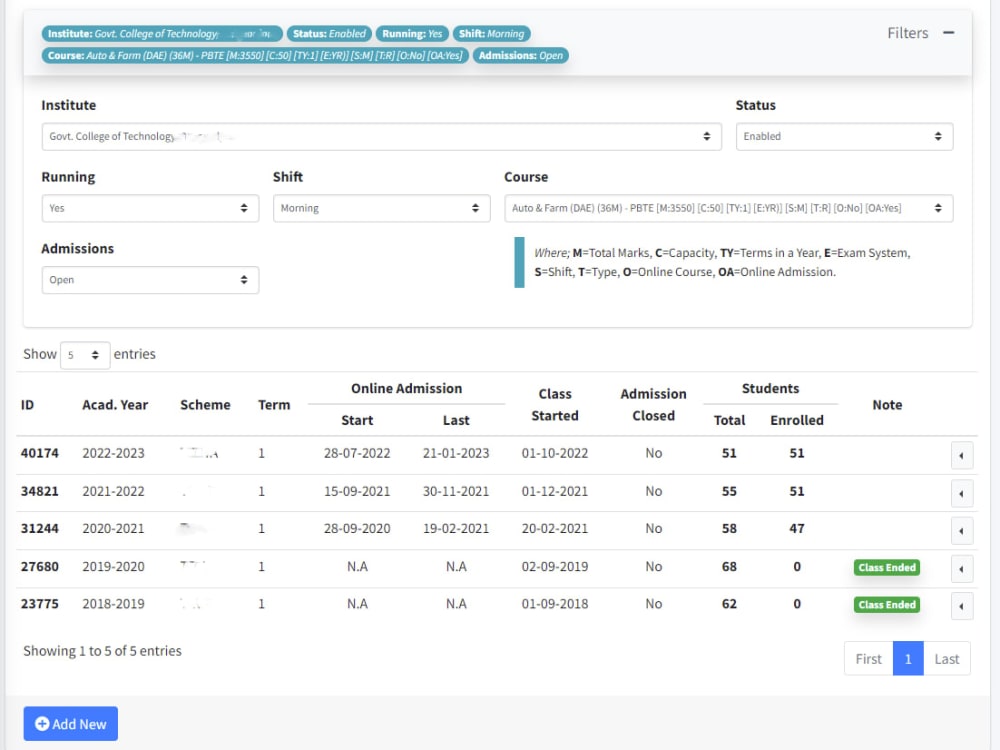
Task: Select ID 34821 cell
Action: point(40,491)
